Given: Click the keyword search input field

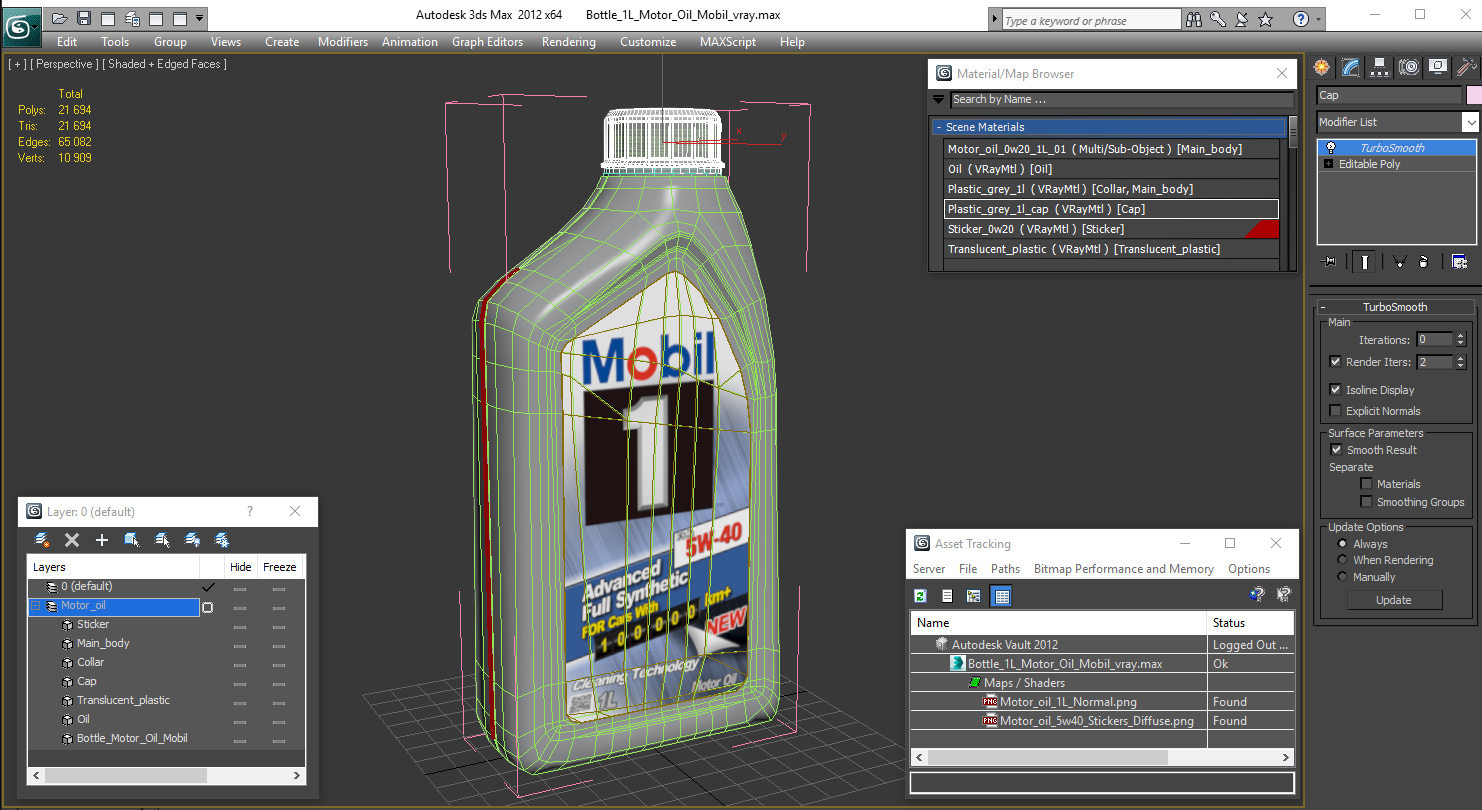Looking at the screenshot, I should tap(1091, 20).
